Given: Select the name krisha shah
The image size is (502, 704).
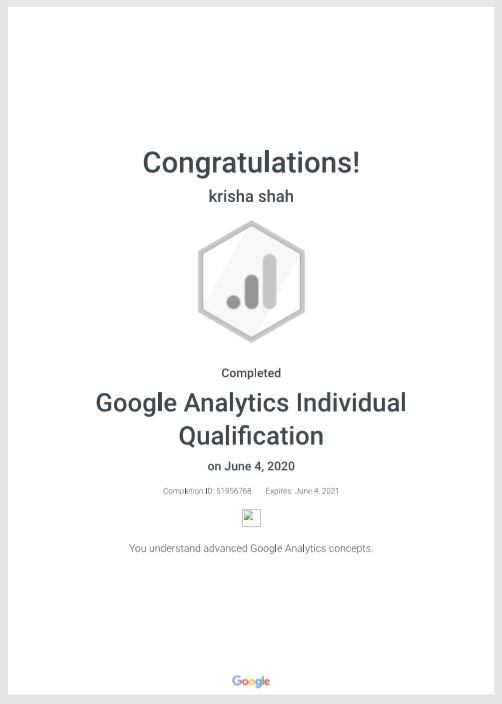Looking at the screenshot, I should [x=251, y=196].
